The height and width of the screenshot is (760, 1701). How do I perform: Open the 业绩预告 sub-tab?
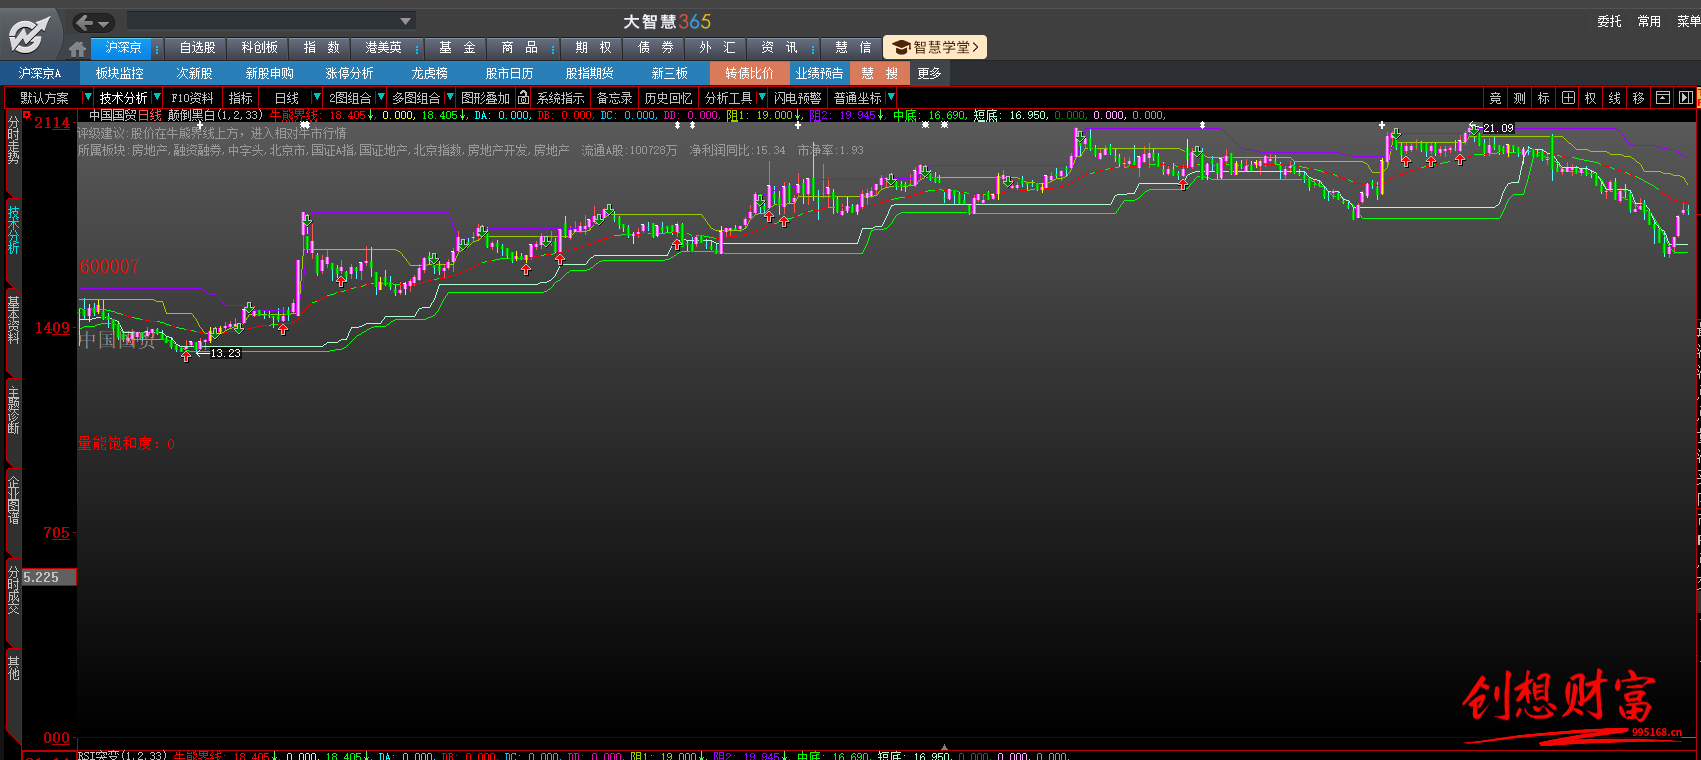(819, 74)
